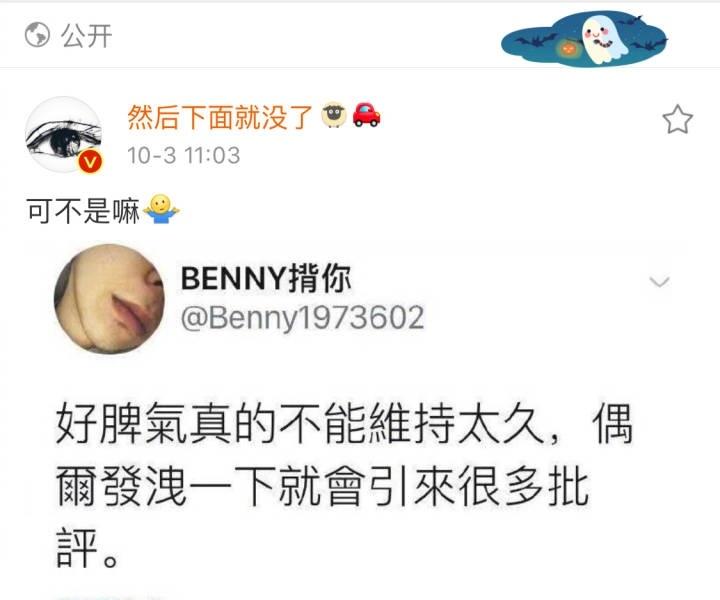Click the @Benny1973602 handle
This screenshot has height=600, width=720.
pyautogui.click(x=302, y=318)
